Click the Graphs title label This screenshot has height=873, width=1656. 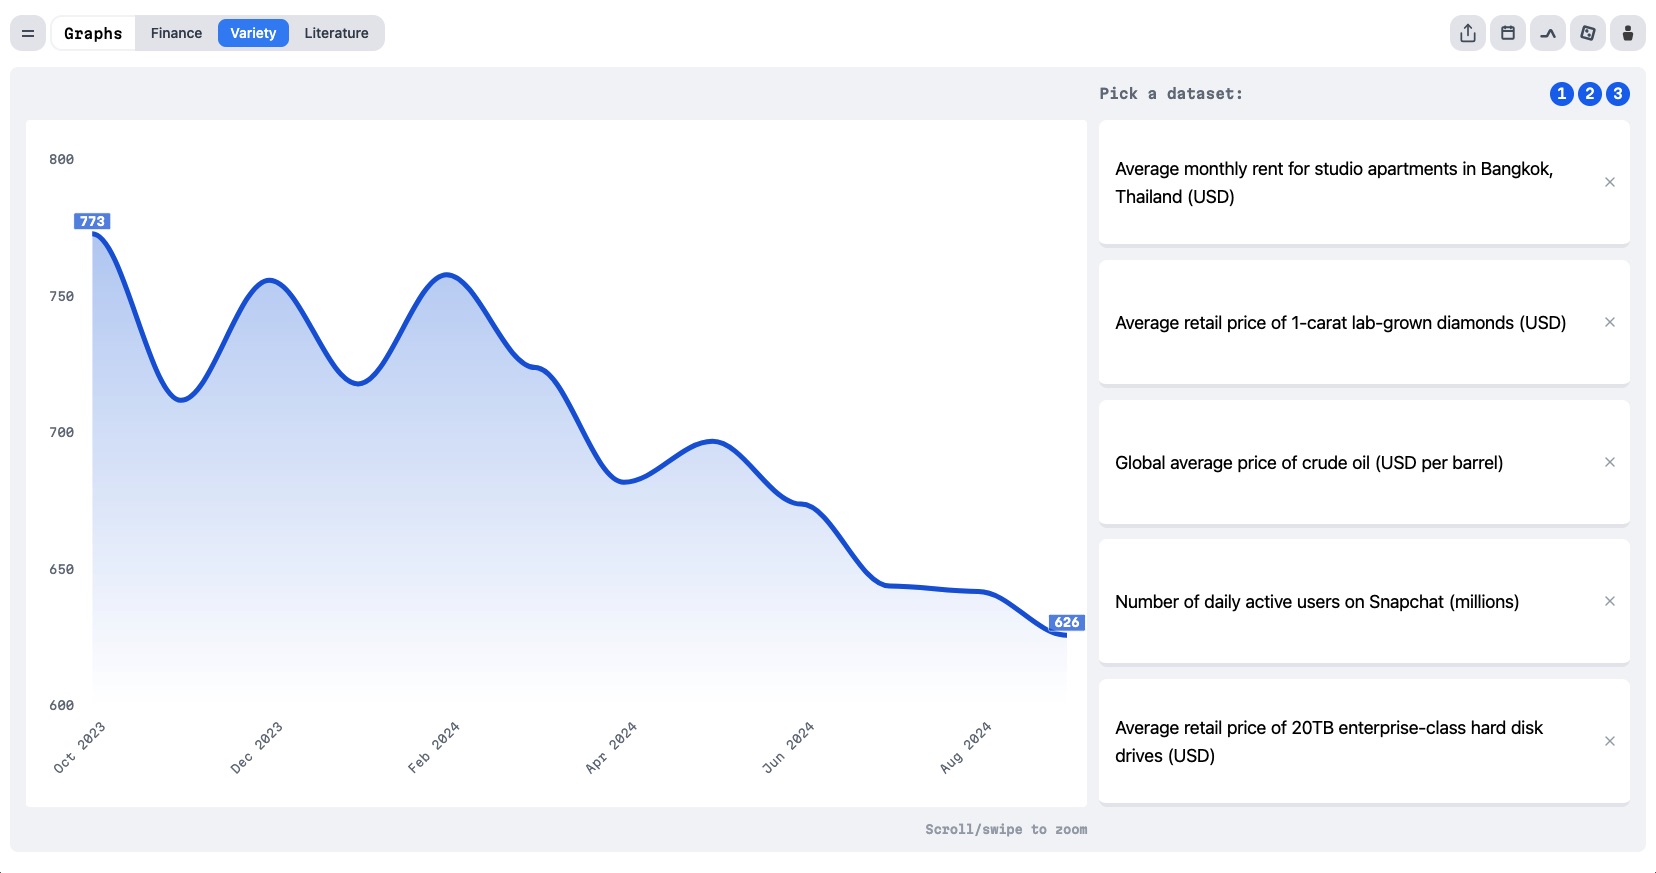[x=93, y=33]
